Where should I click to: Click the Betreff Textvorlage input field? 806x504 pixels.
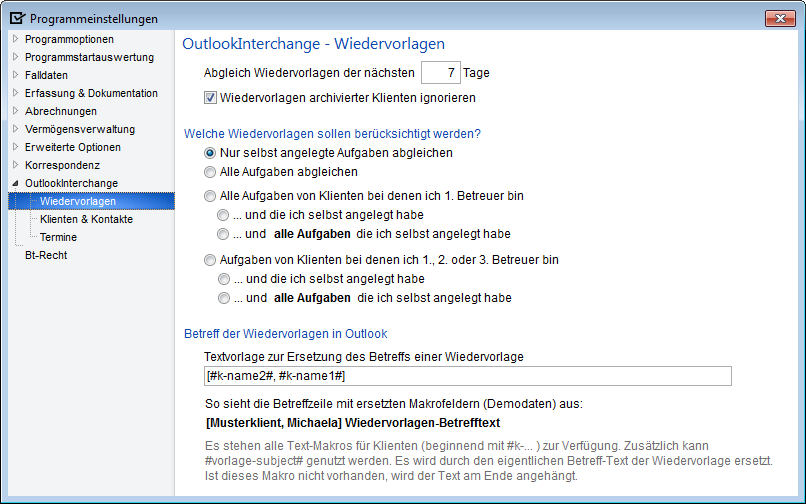pyautogui.click(x=468, y=376)
